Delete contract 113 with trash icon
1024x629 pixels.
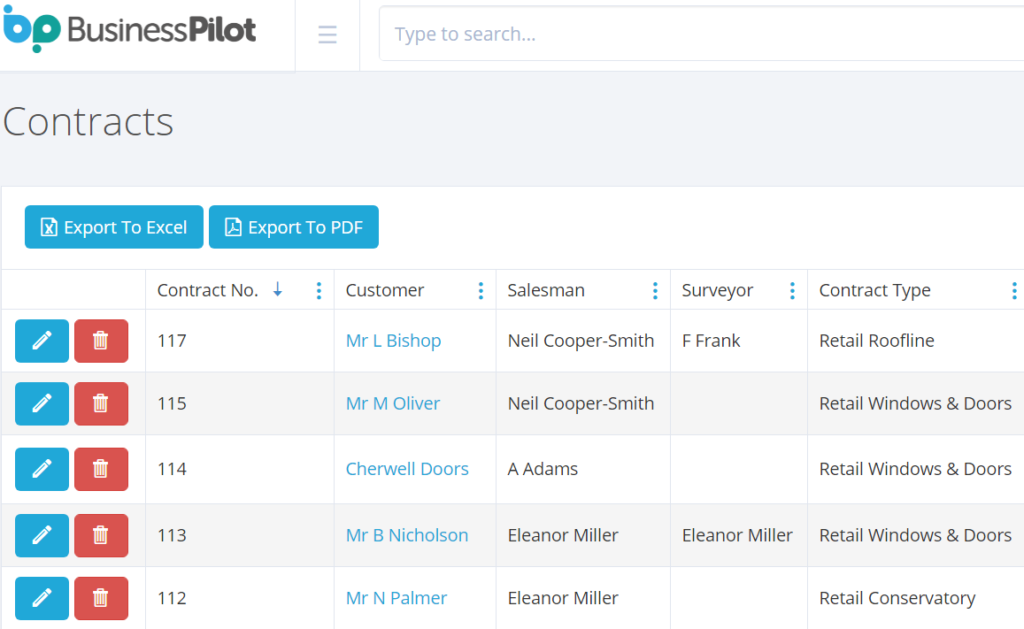[101, 536]
